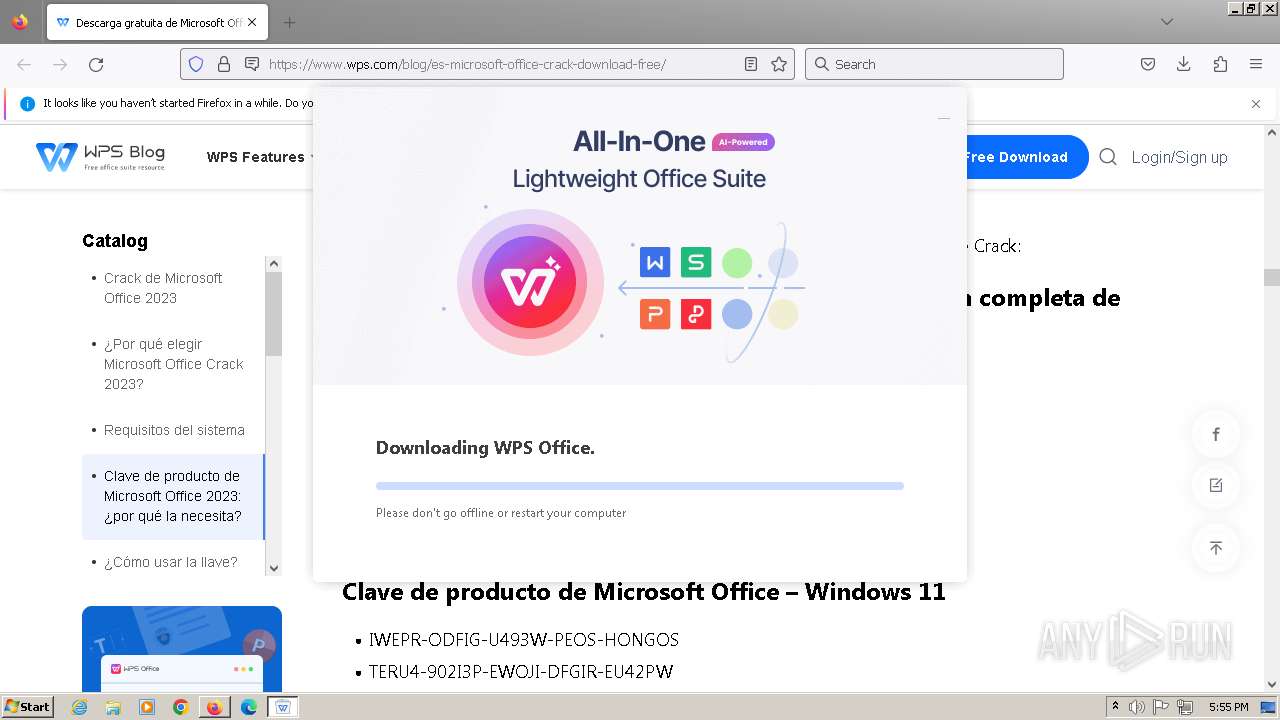Launch Internet Explorer from taskbar
The image size is (1280, 720).
(x=80, y=707)
